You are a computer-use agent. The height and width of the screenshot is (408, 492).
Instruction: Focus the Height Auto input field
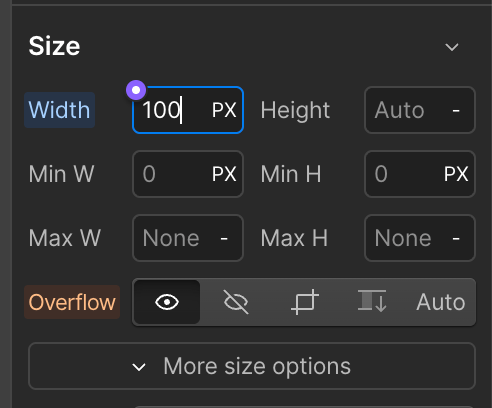click(x=420, y=110)
